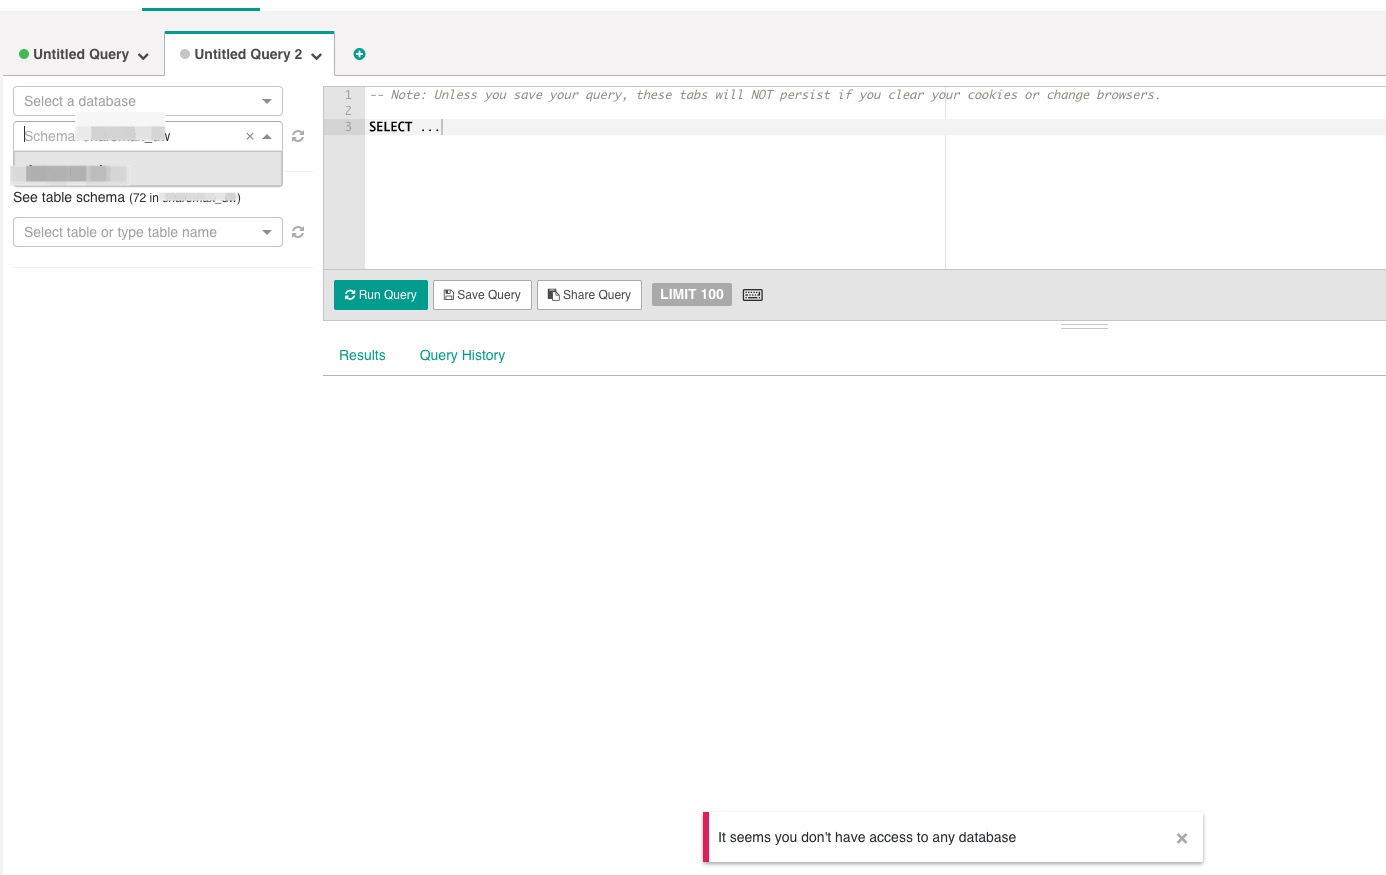The width and height of the screenshot is (1386, 875).
Task: Open keyboard shortcuts via keyboard icon
Action: point(752,294)
